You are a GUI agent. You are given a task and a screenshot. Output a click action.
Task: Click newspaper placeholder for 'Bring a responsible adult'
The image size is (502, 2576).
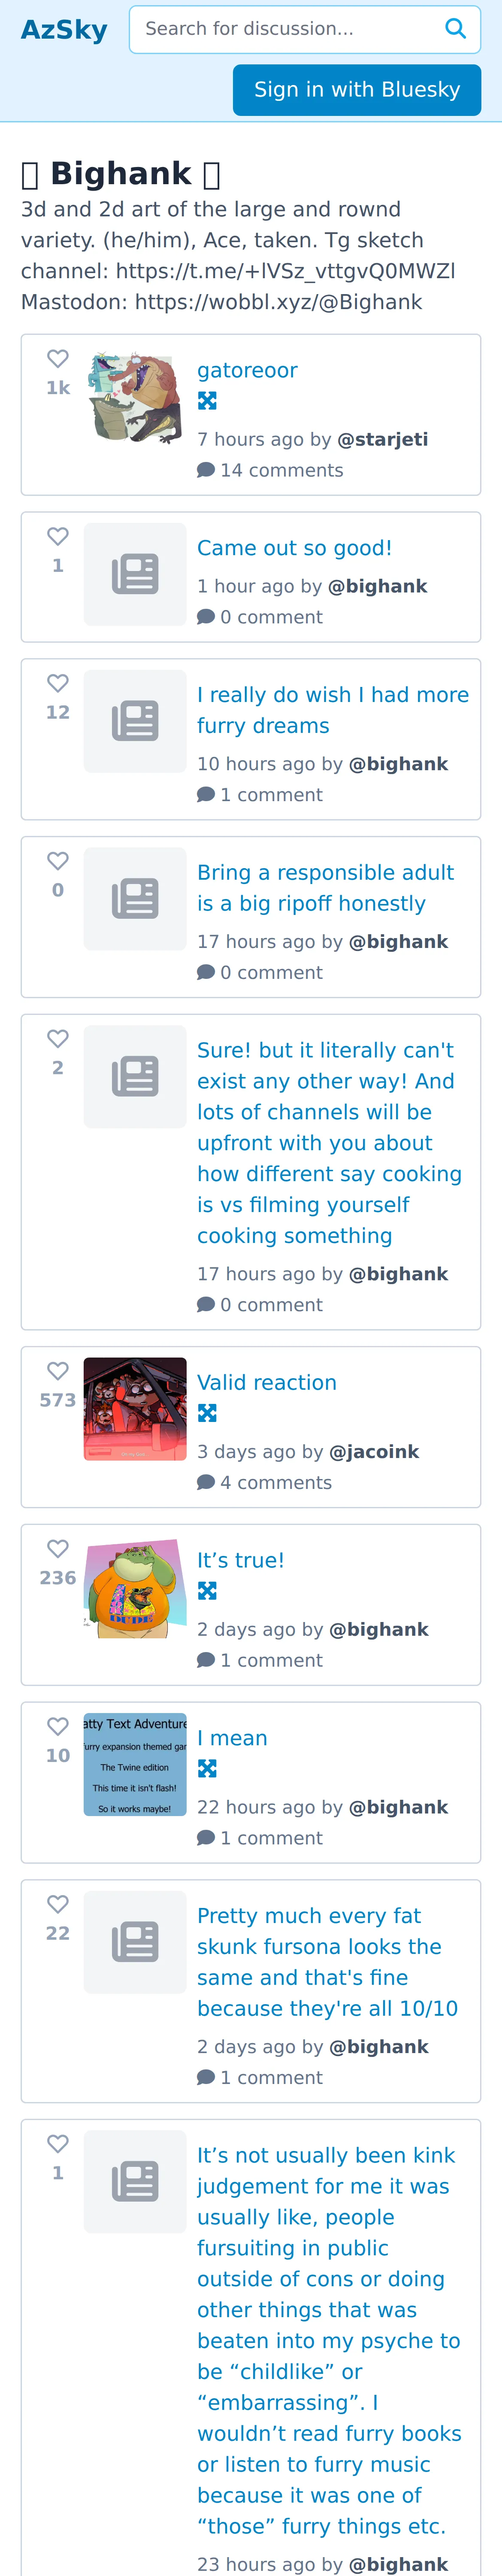tap(135, 899)
